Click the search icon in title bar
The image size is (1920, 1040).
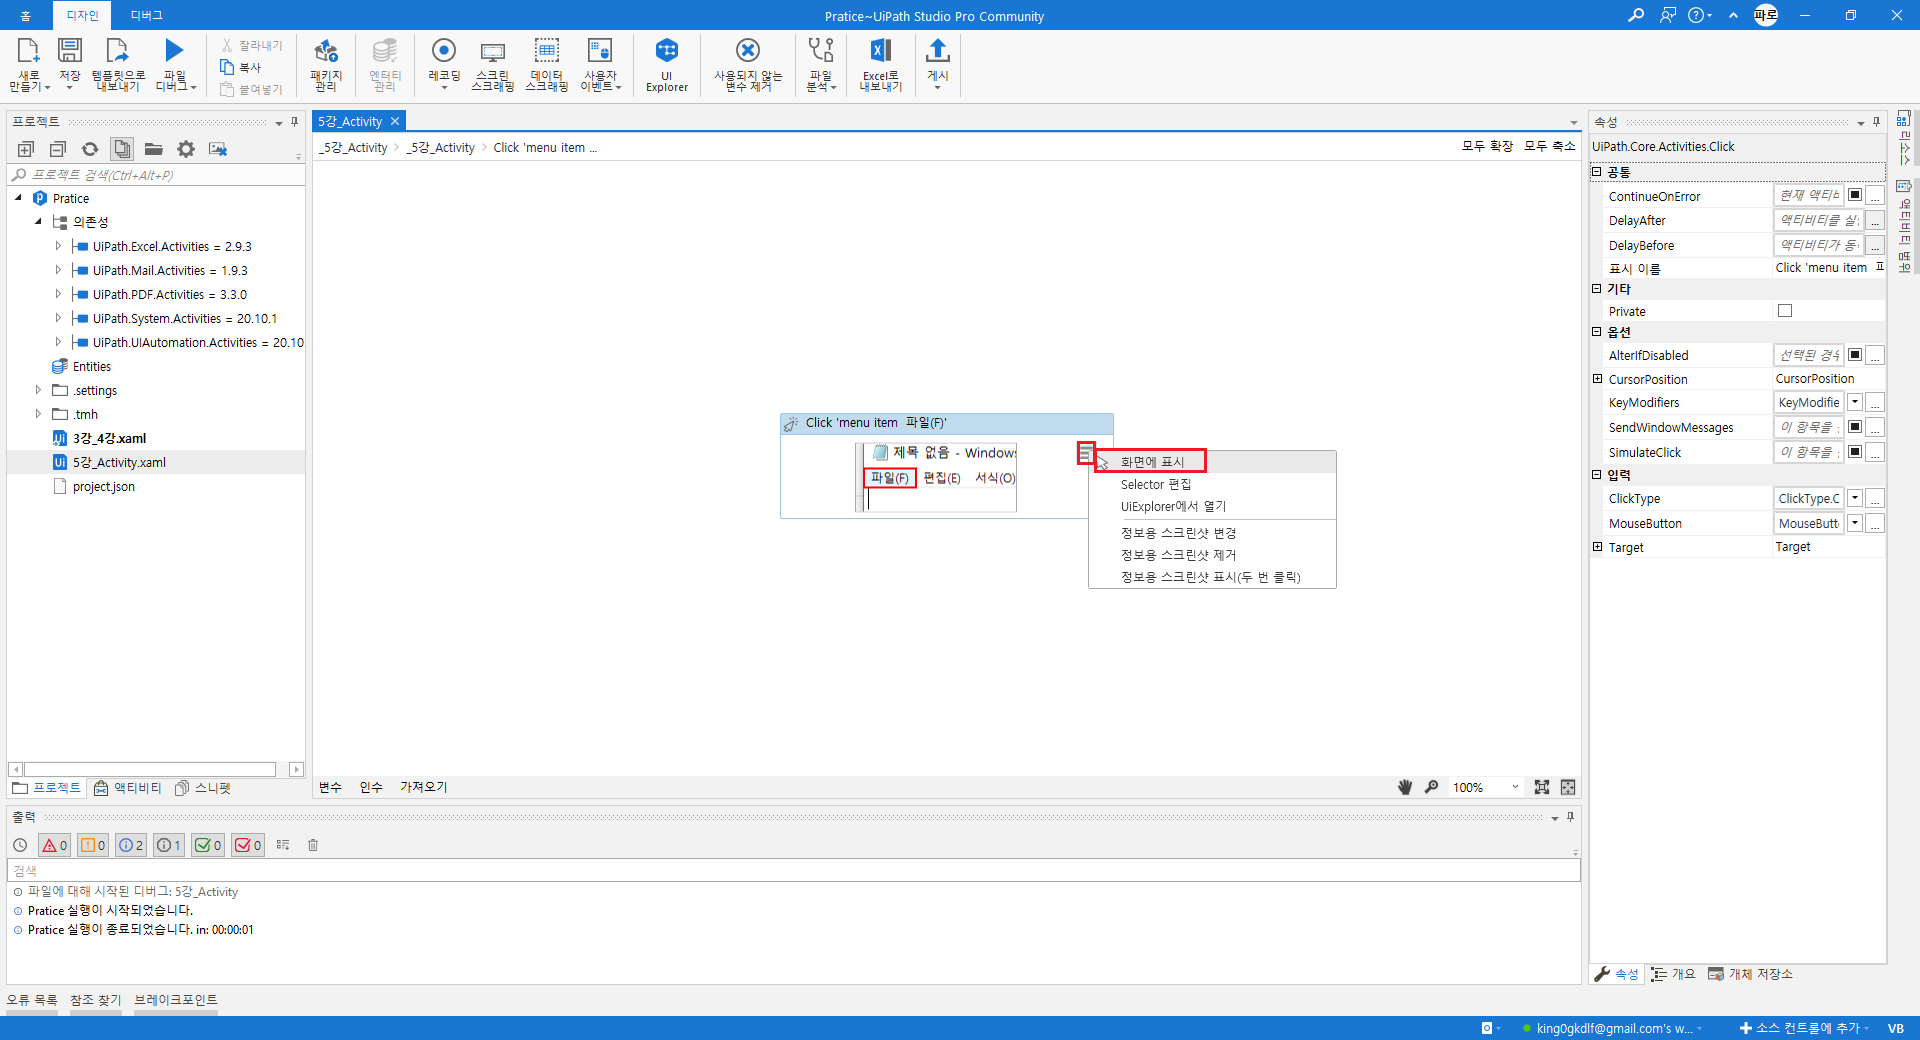pyautogui.click(x=1636, y=15)
